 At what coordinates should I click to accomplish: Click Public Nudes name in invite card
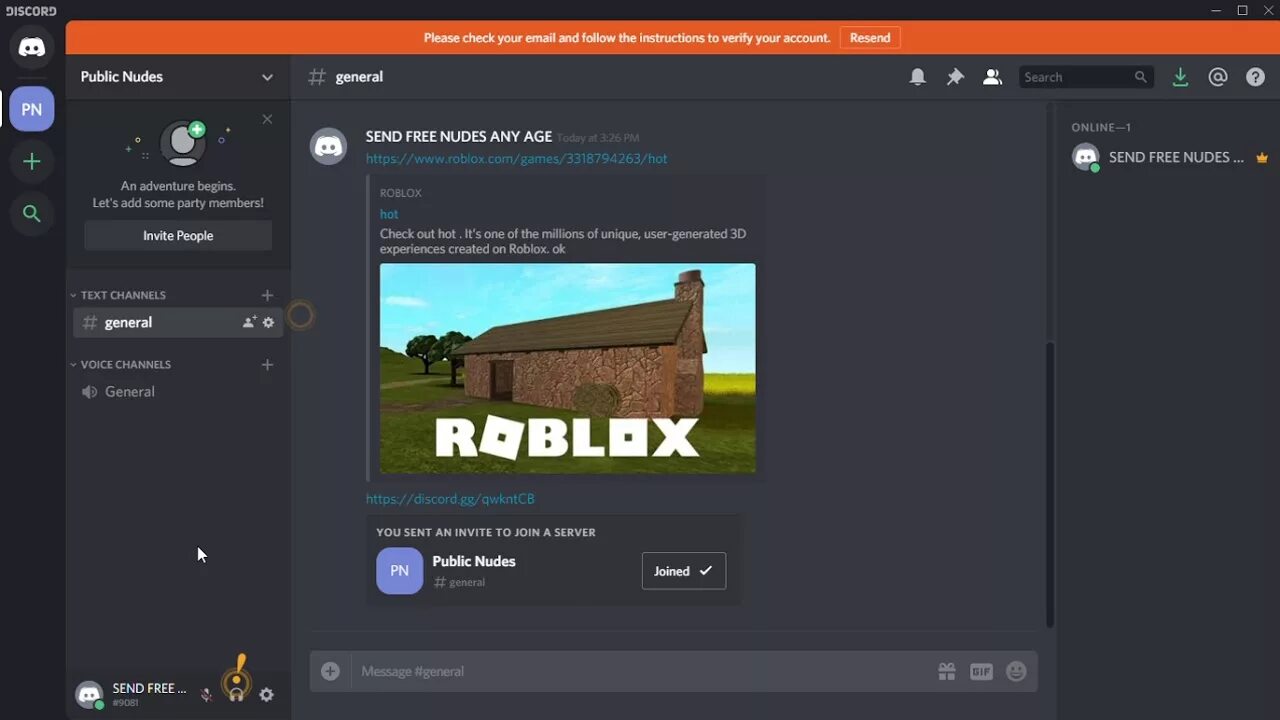(474, 561)
